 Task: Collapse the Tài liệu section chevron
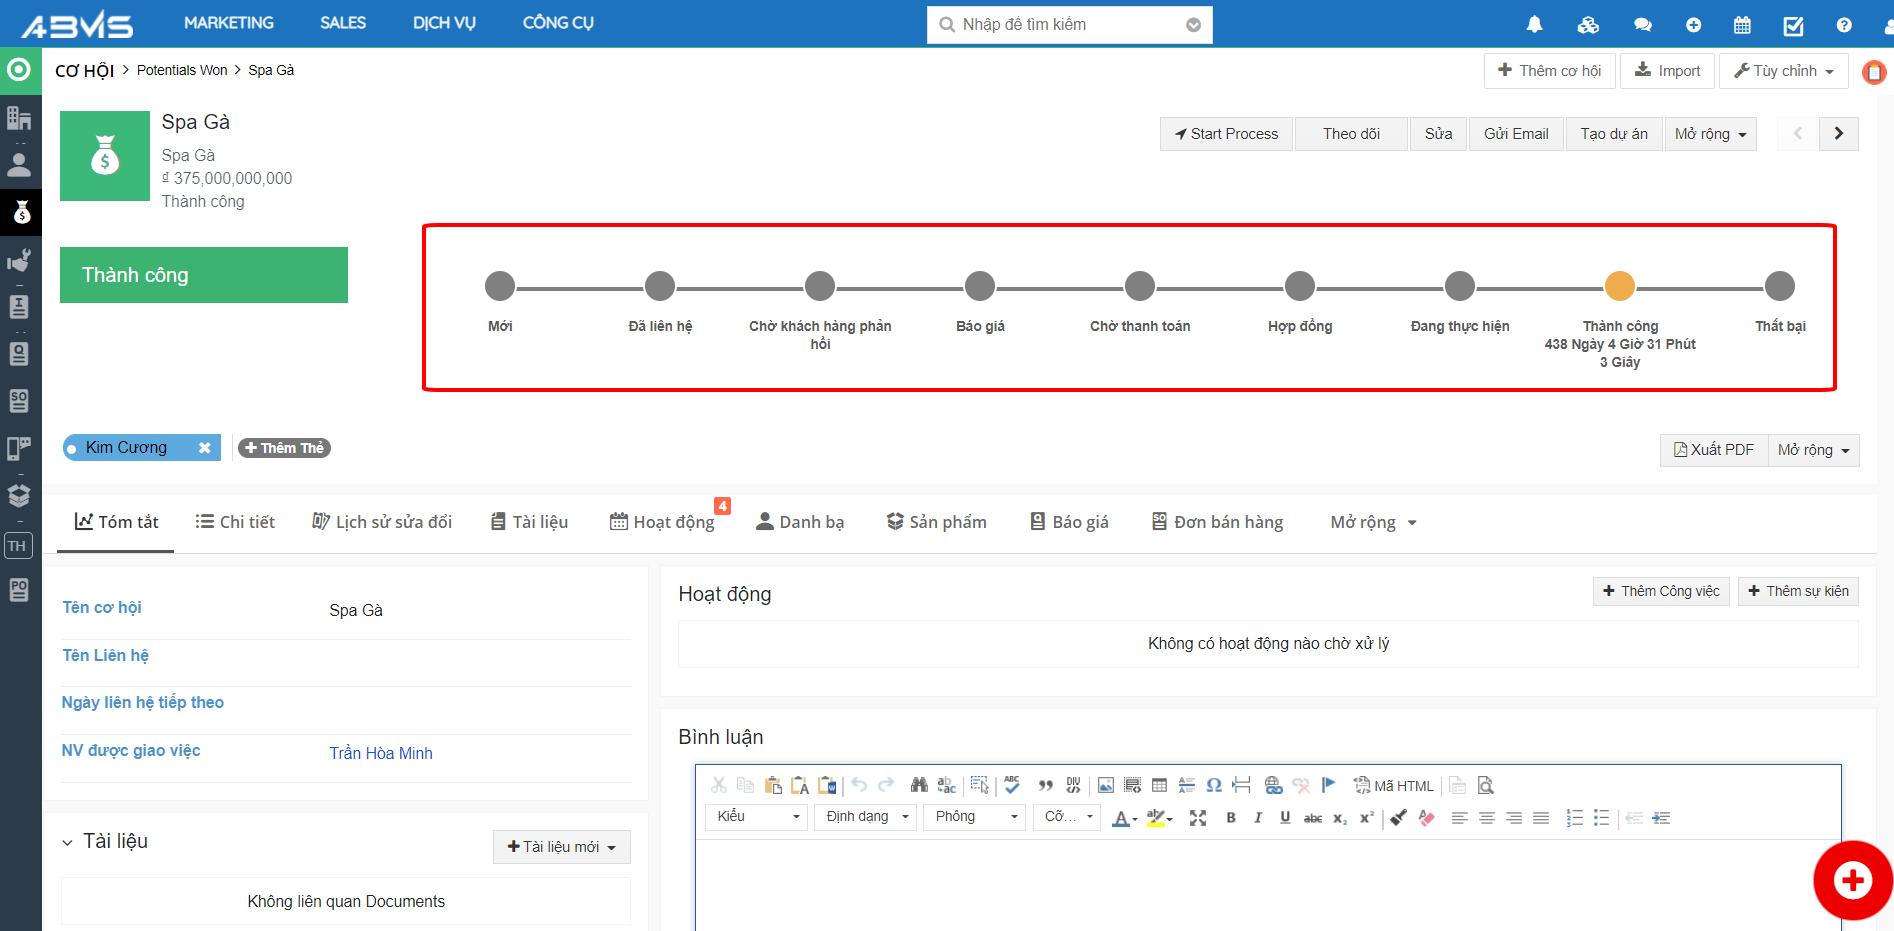[67, 843]
